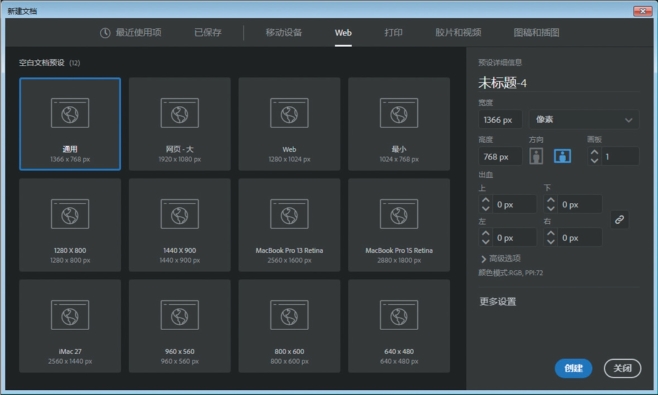The width and height of the screenshot is (658, 395).
Task: Switch to the 移动设备 tab
Action: (x=284, y=32)
